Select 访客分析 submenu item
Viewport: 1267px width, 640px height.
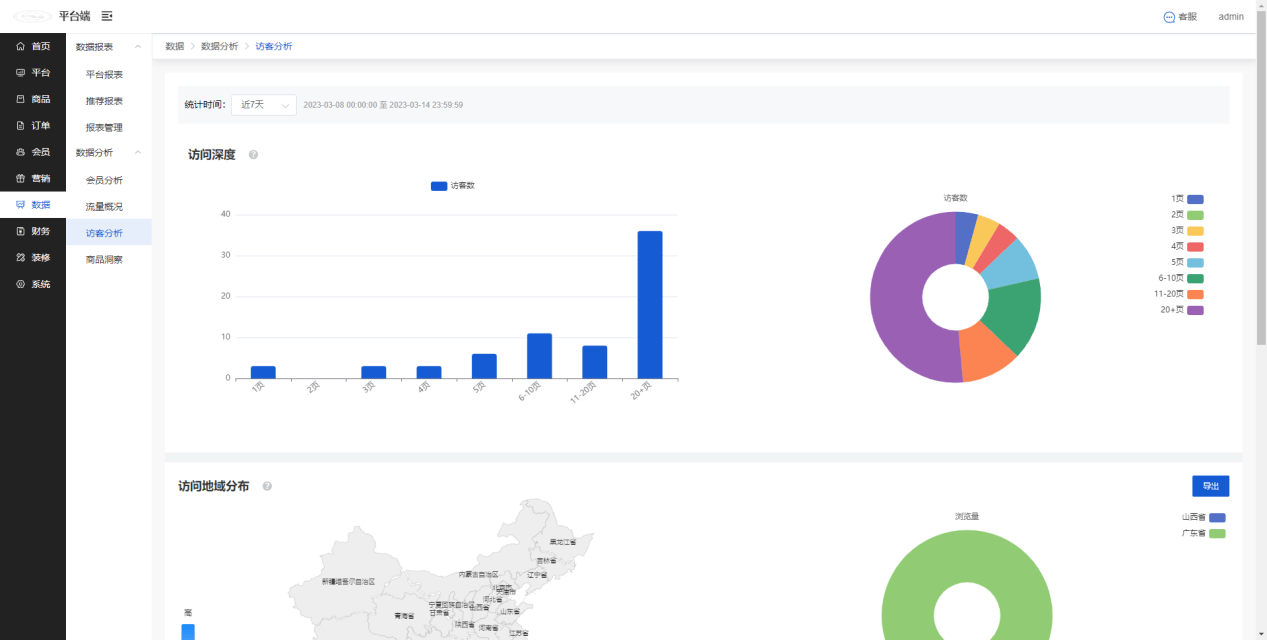(x=109, y=233)
